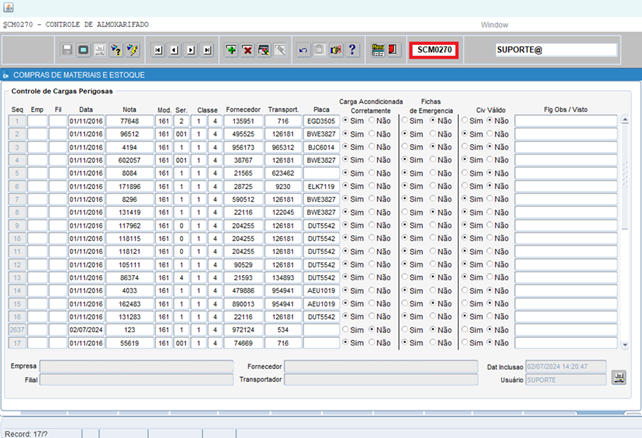Viewport: 642px width, 438px height.
Task: Click the table scrollbar up arrow
Action: tap(624, 120)
